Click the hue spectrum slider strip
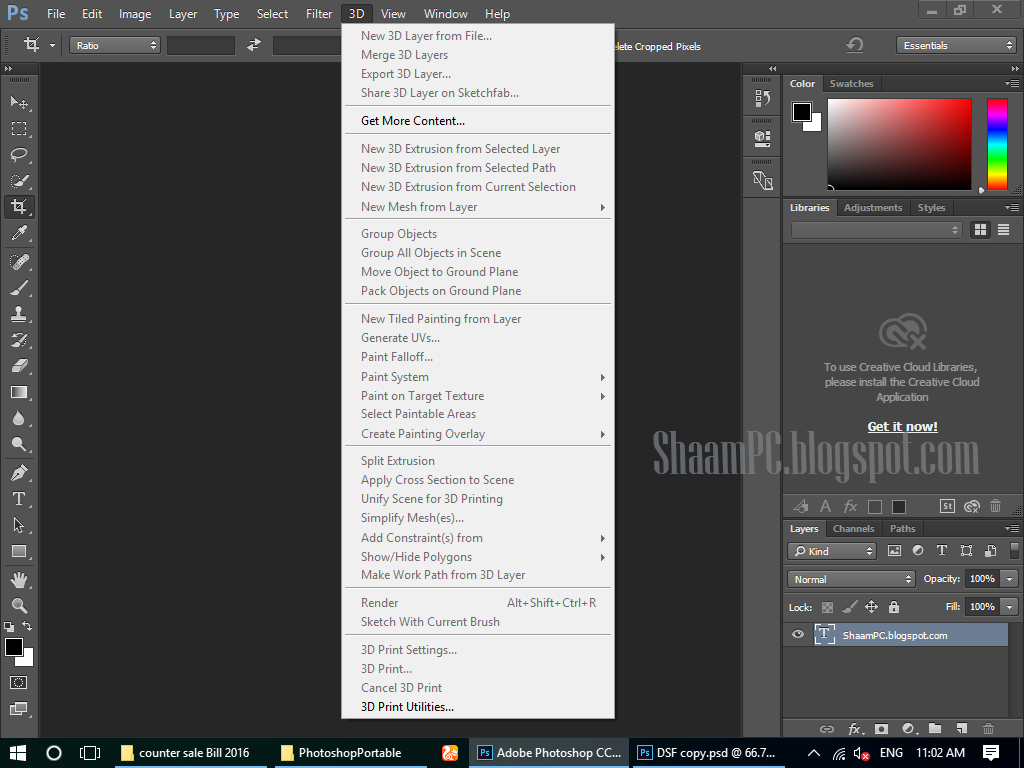Image resolution: width=1024 pixels, height=768 pixels. click(x=997, y=144)
